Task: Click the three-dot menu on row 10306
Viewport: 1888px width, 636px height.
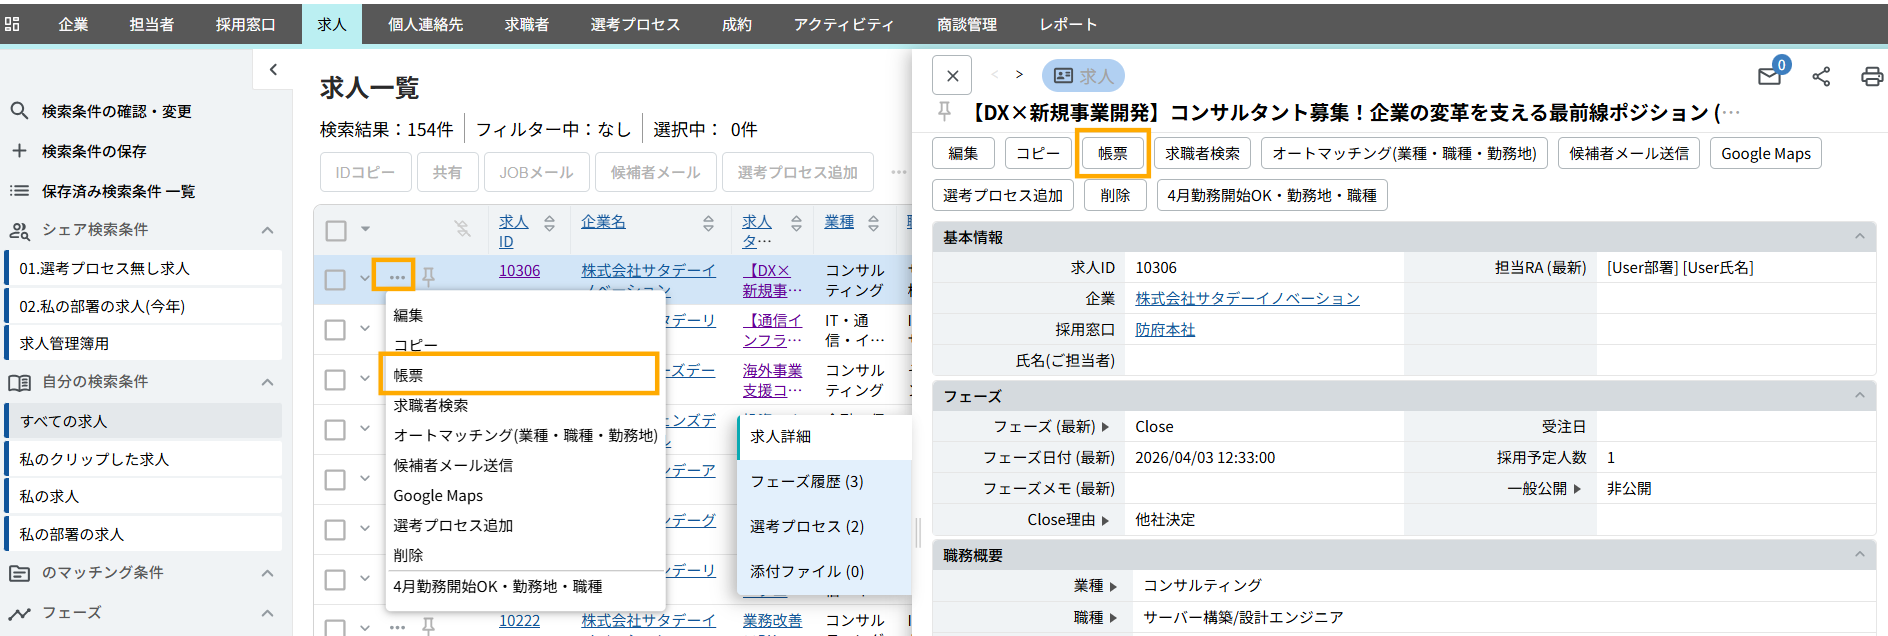Action: (x=397, y=276)
